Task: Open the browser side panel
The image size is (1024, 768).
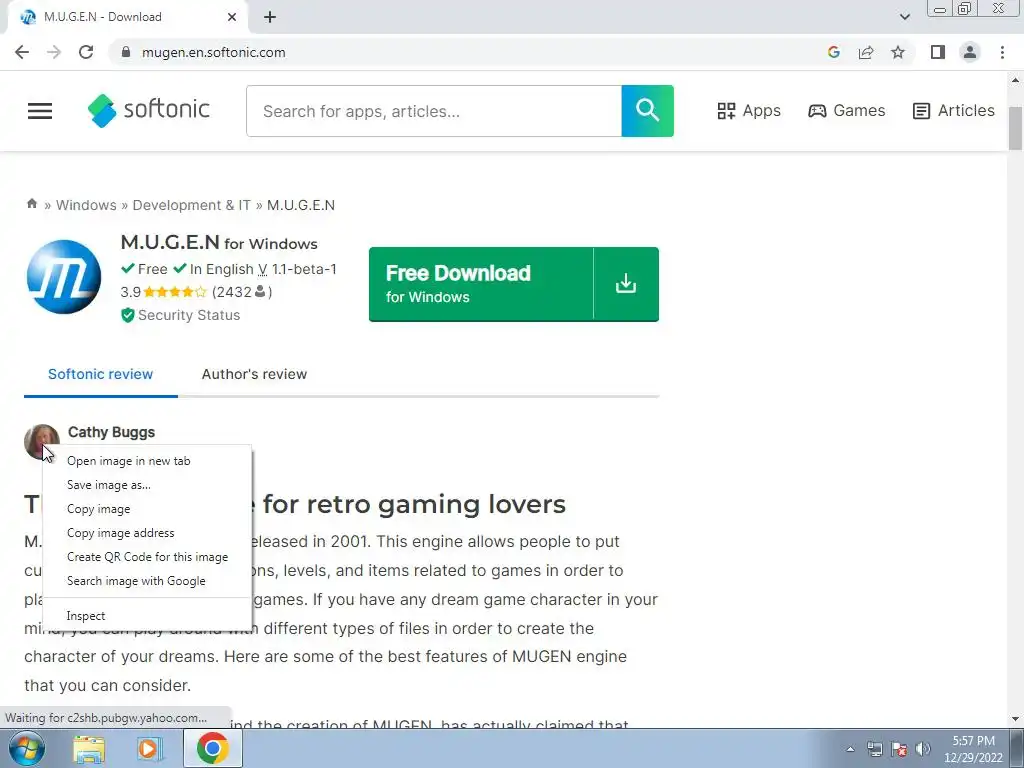Action: click(x=938, y=52)
